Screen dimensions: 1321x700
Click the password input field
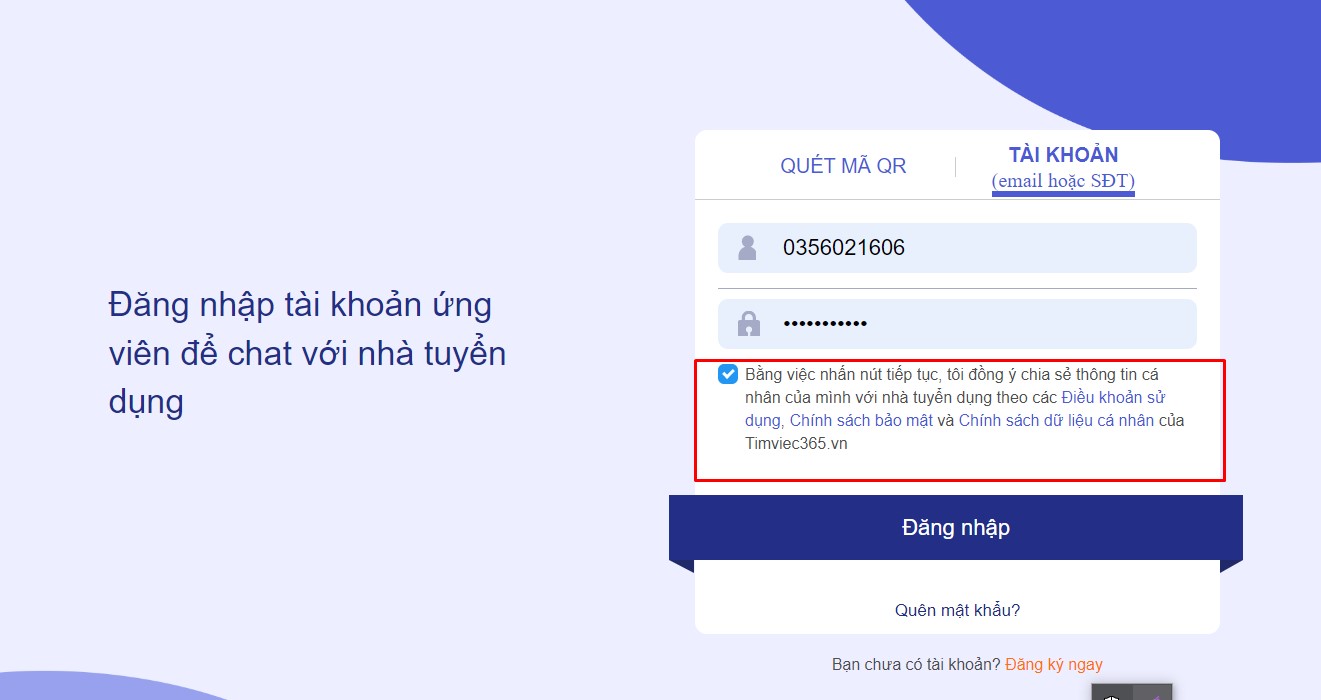(x=957, y=324)
